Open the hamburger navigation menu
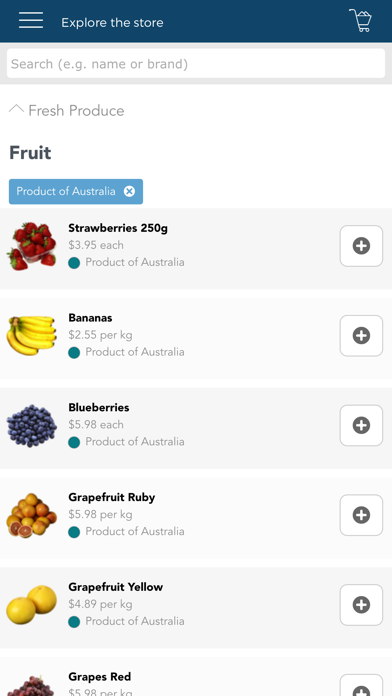 (31, 21)
